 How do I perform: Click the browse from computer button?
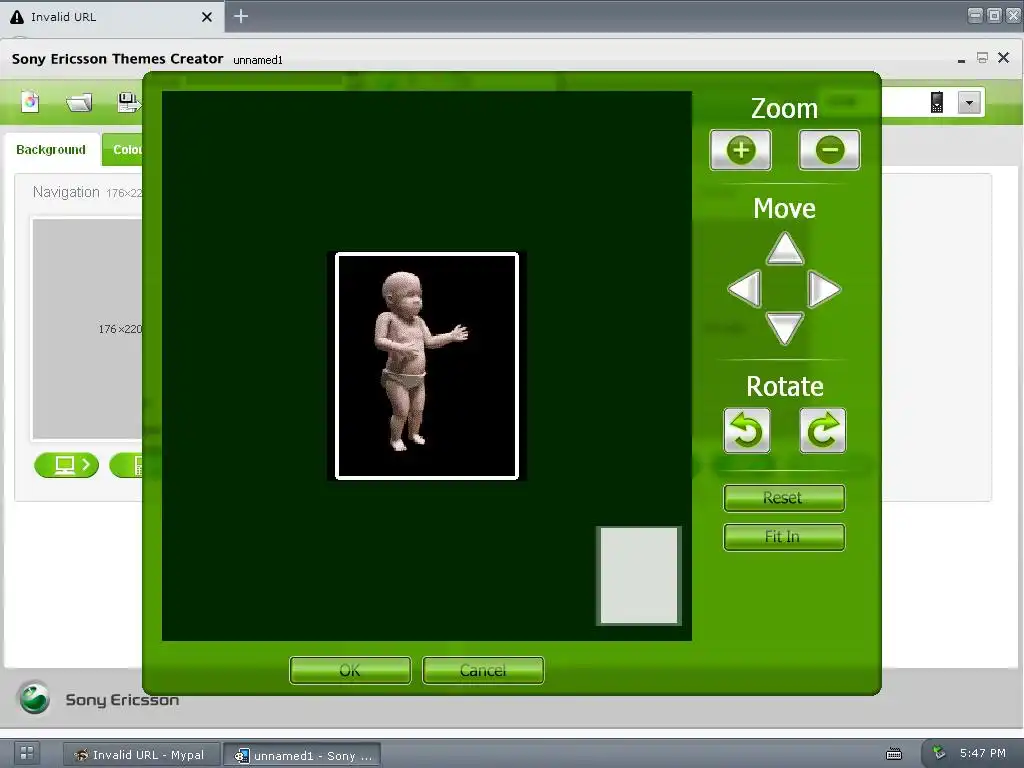pyautogui.click(x=67, y=465)
